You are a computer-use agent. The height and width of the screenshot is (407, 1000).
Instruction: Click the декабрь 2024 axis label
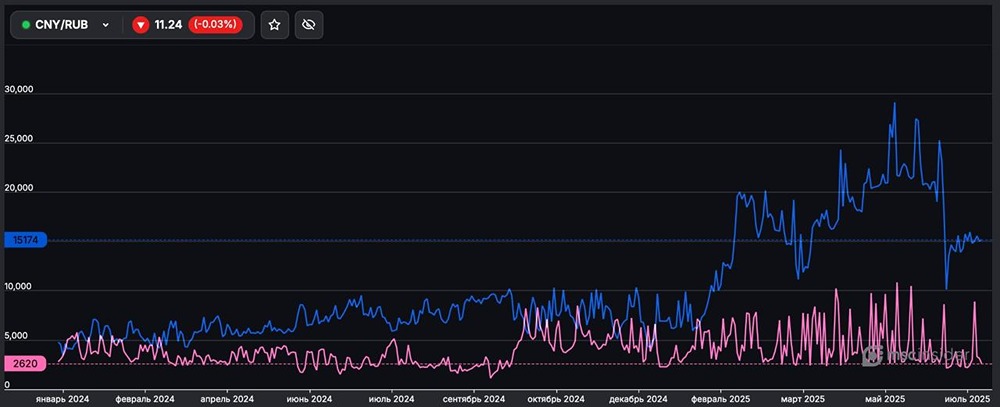(x=635, y=398)
